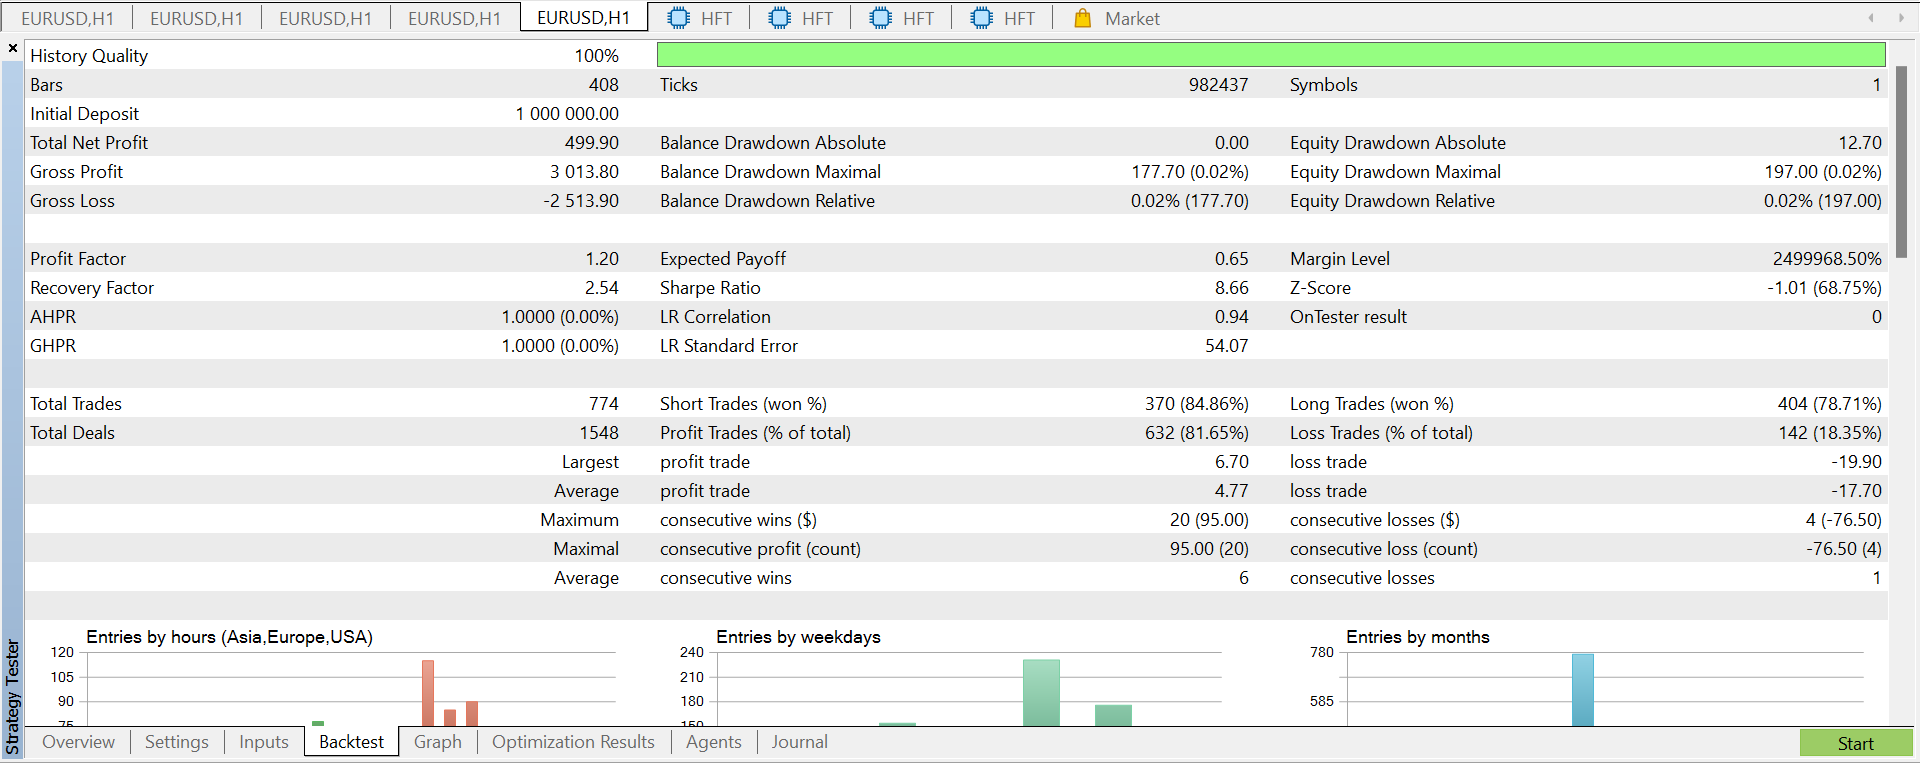The width and height of the screenshot is (1920, 763).
Task: Select the average loss trade value -17.70
Action: coord(1857,491)
